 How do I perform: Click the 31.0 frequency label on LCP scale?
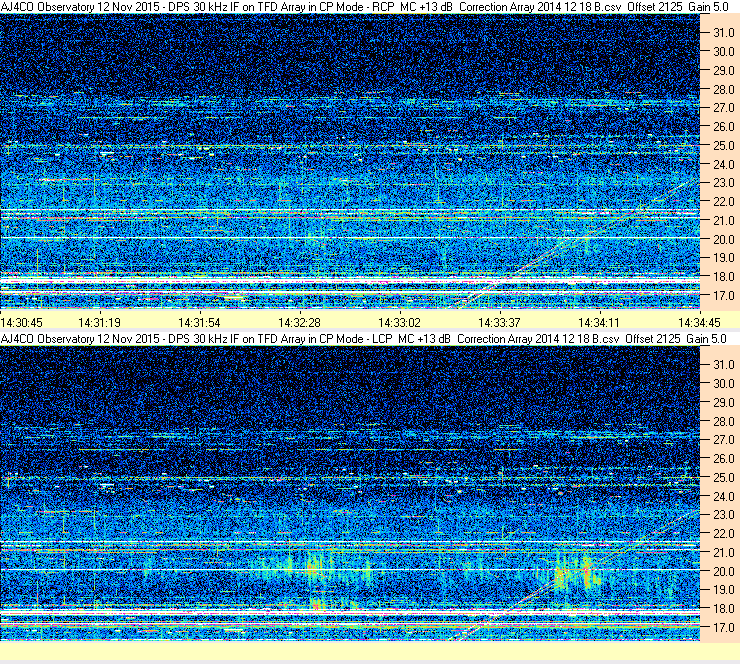pos(723,365)
